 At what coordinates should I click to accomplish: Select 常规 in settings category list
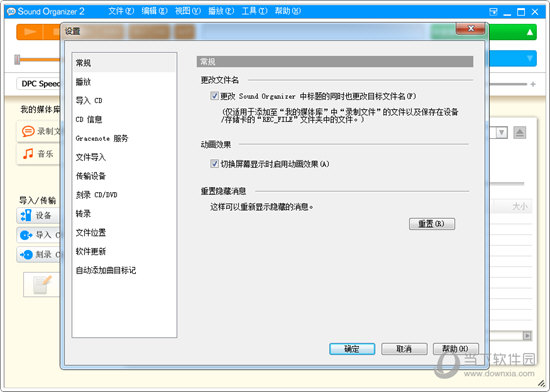pyautogui.click(x=123, y=63)
